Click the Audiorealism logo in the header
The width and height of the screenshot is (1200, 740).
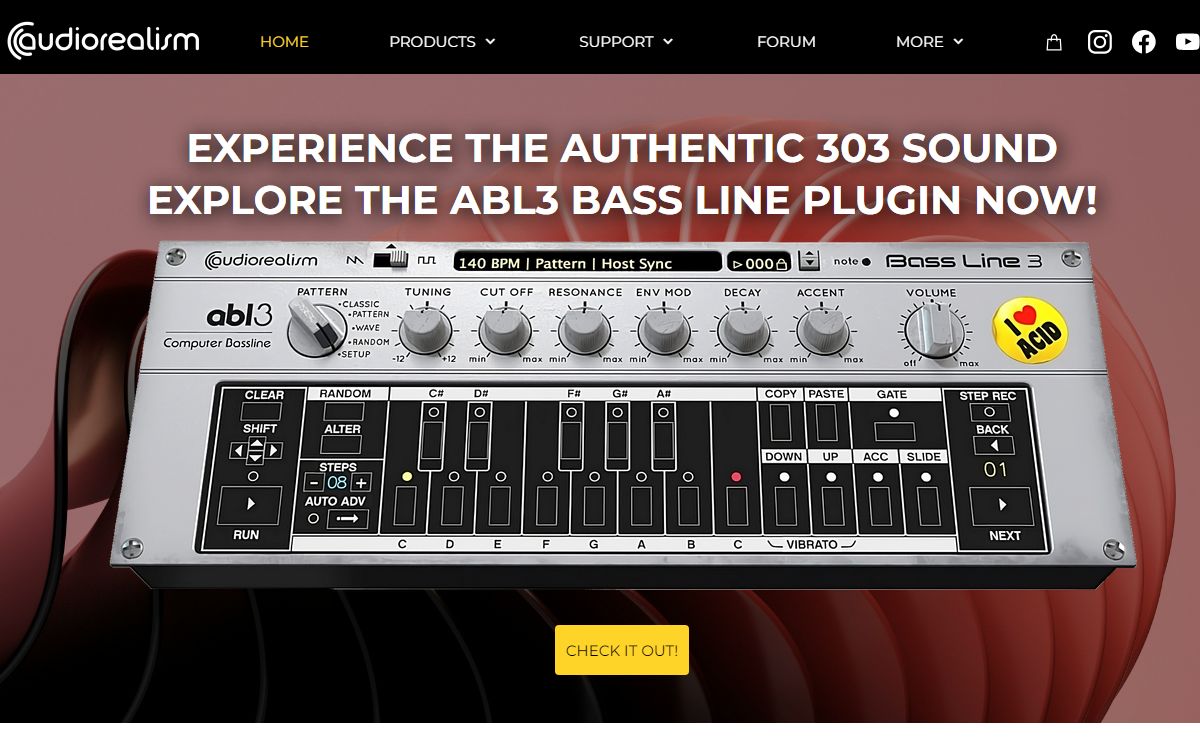[x=104, y=41]
